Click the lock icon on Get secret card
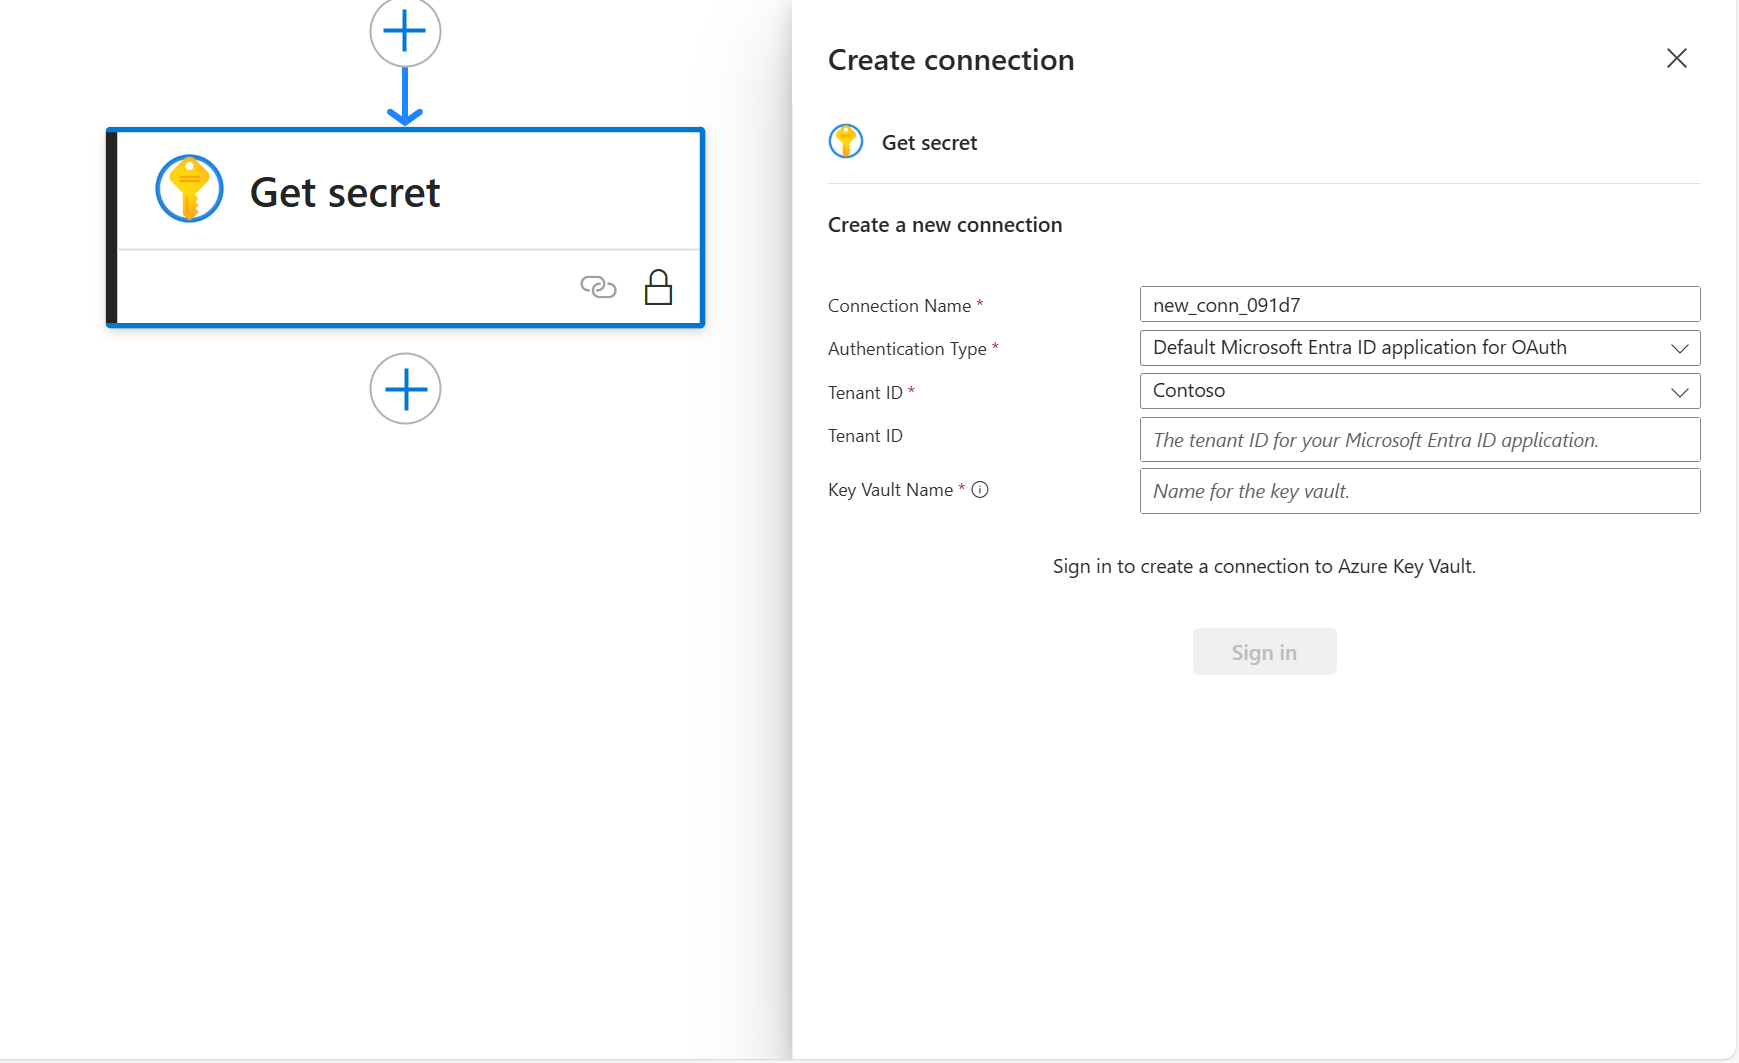This screenshot has width=1739, height=1063. point(658,287)
